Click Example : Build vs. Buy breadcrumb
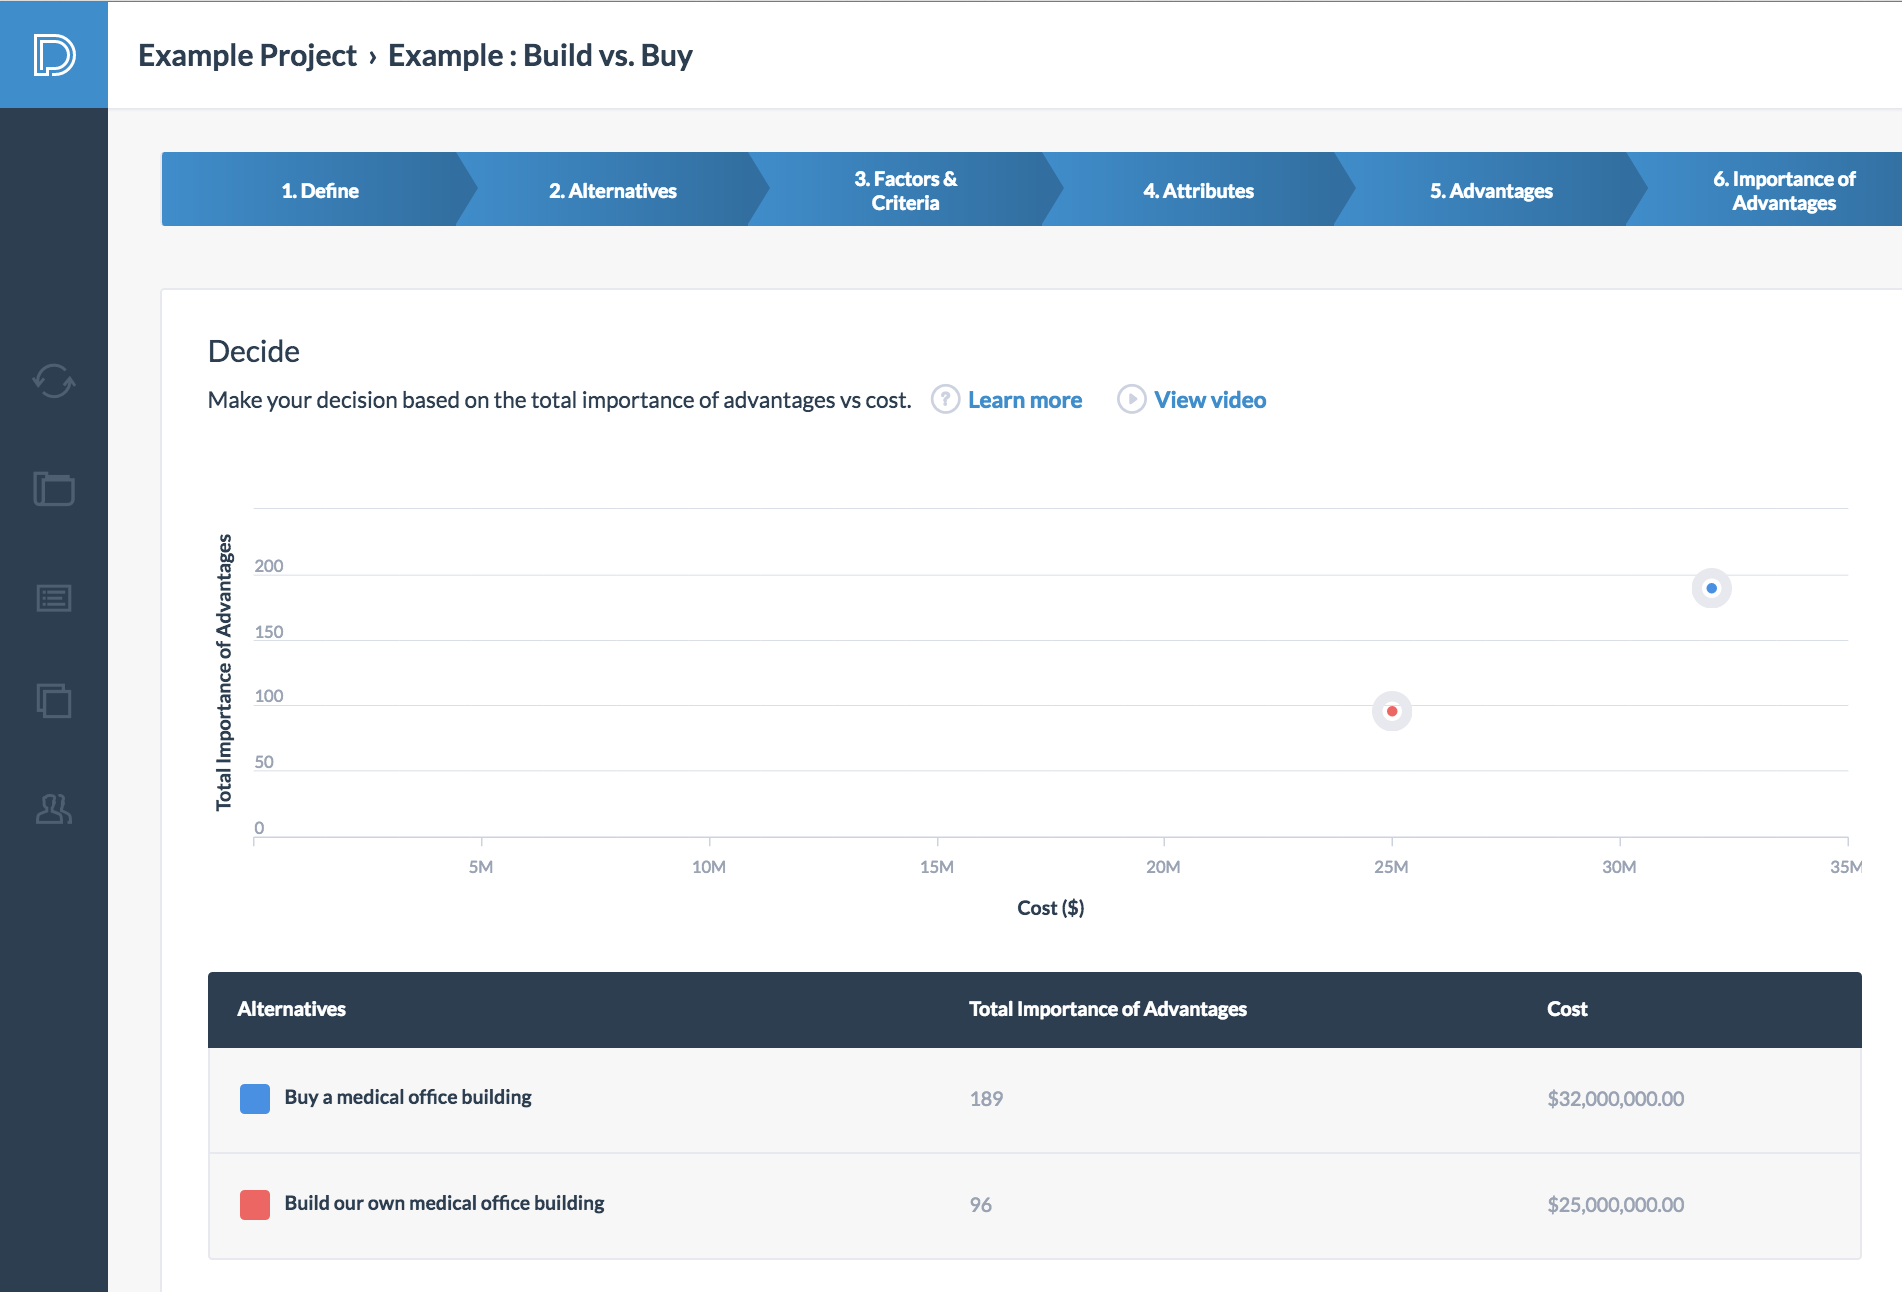1902x1292 pixels. point(540,55)
